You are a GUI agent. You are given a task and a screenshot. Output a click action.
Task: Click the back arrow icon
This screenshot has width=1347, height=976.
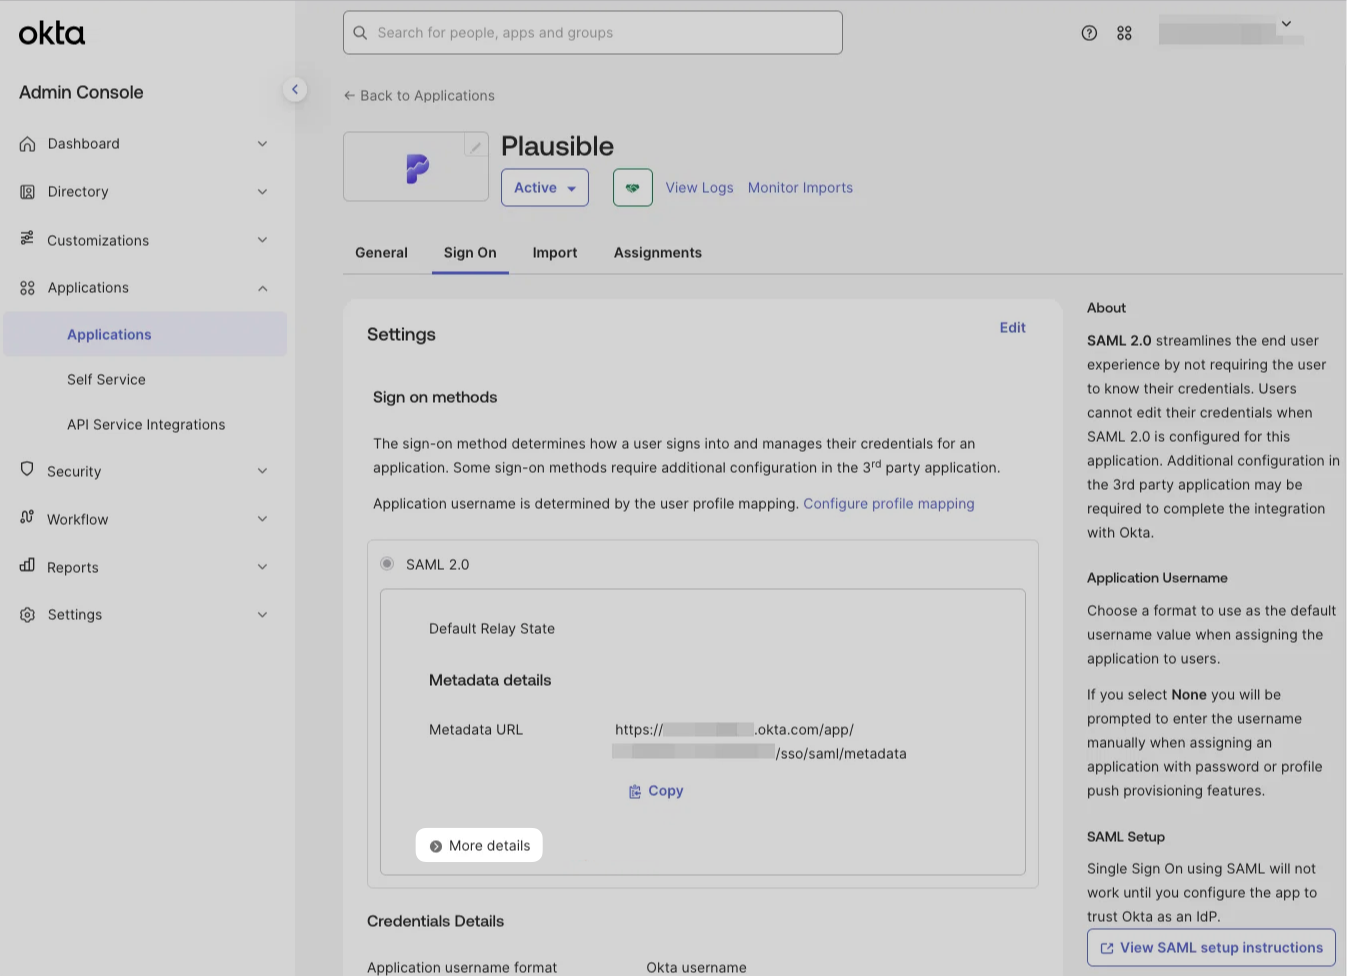349,96
